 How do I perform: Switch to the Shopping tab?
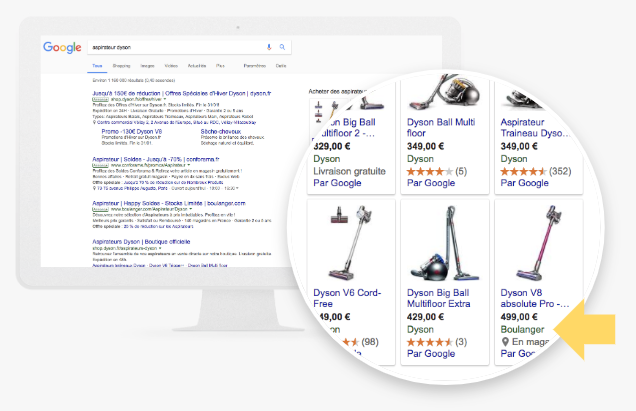tap(121, 66)
